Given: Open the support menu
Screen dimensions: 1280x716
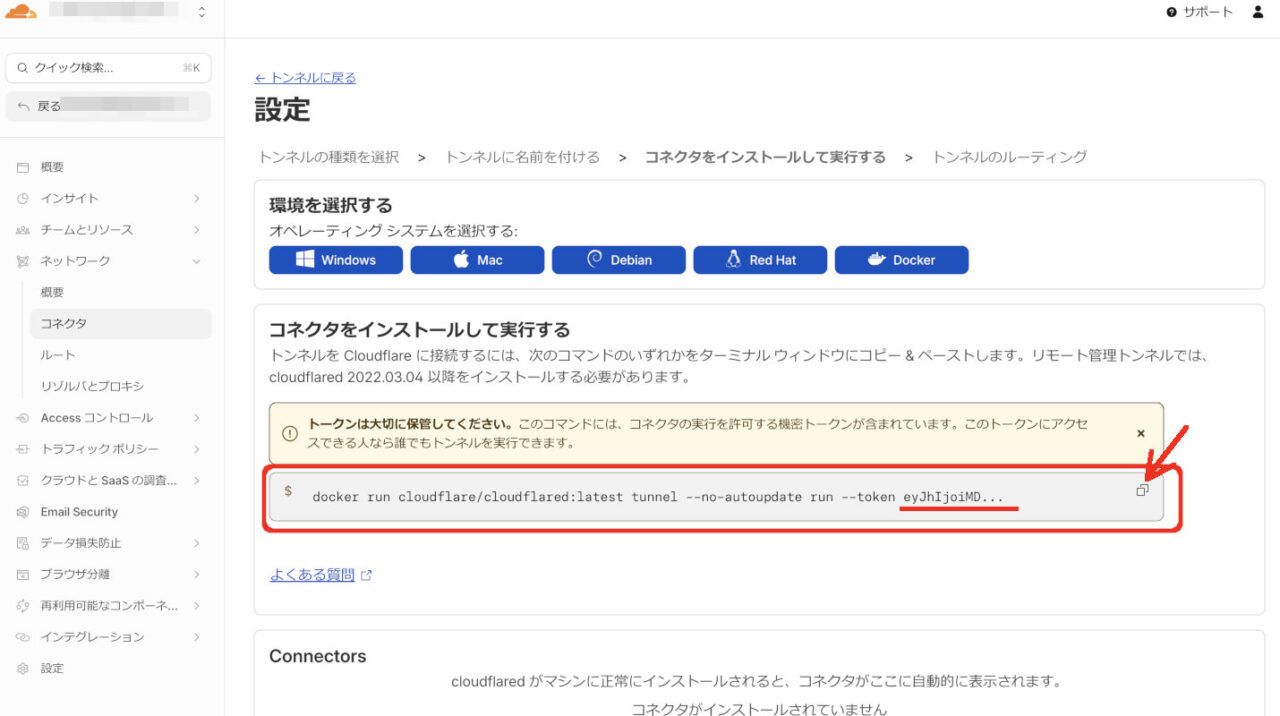Looking at the screenshot, I should 1200,12.
